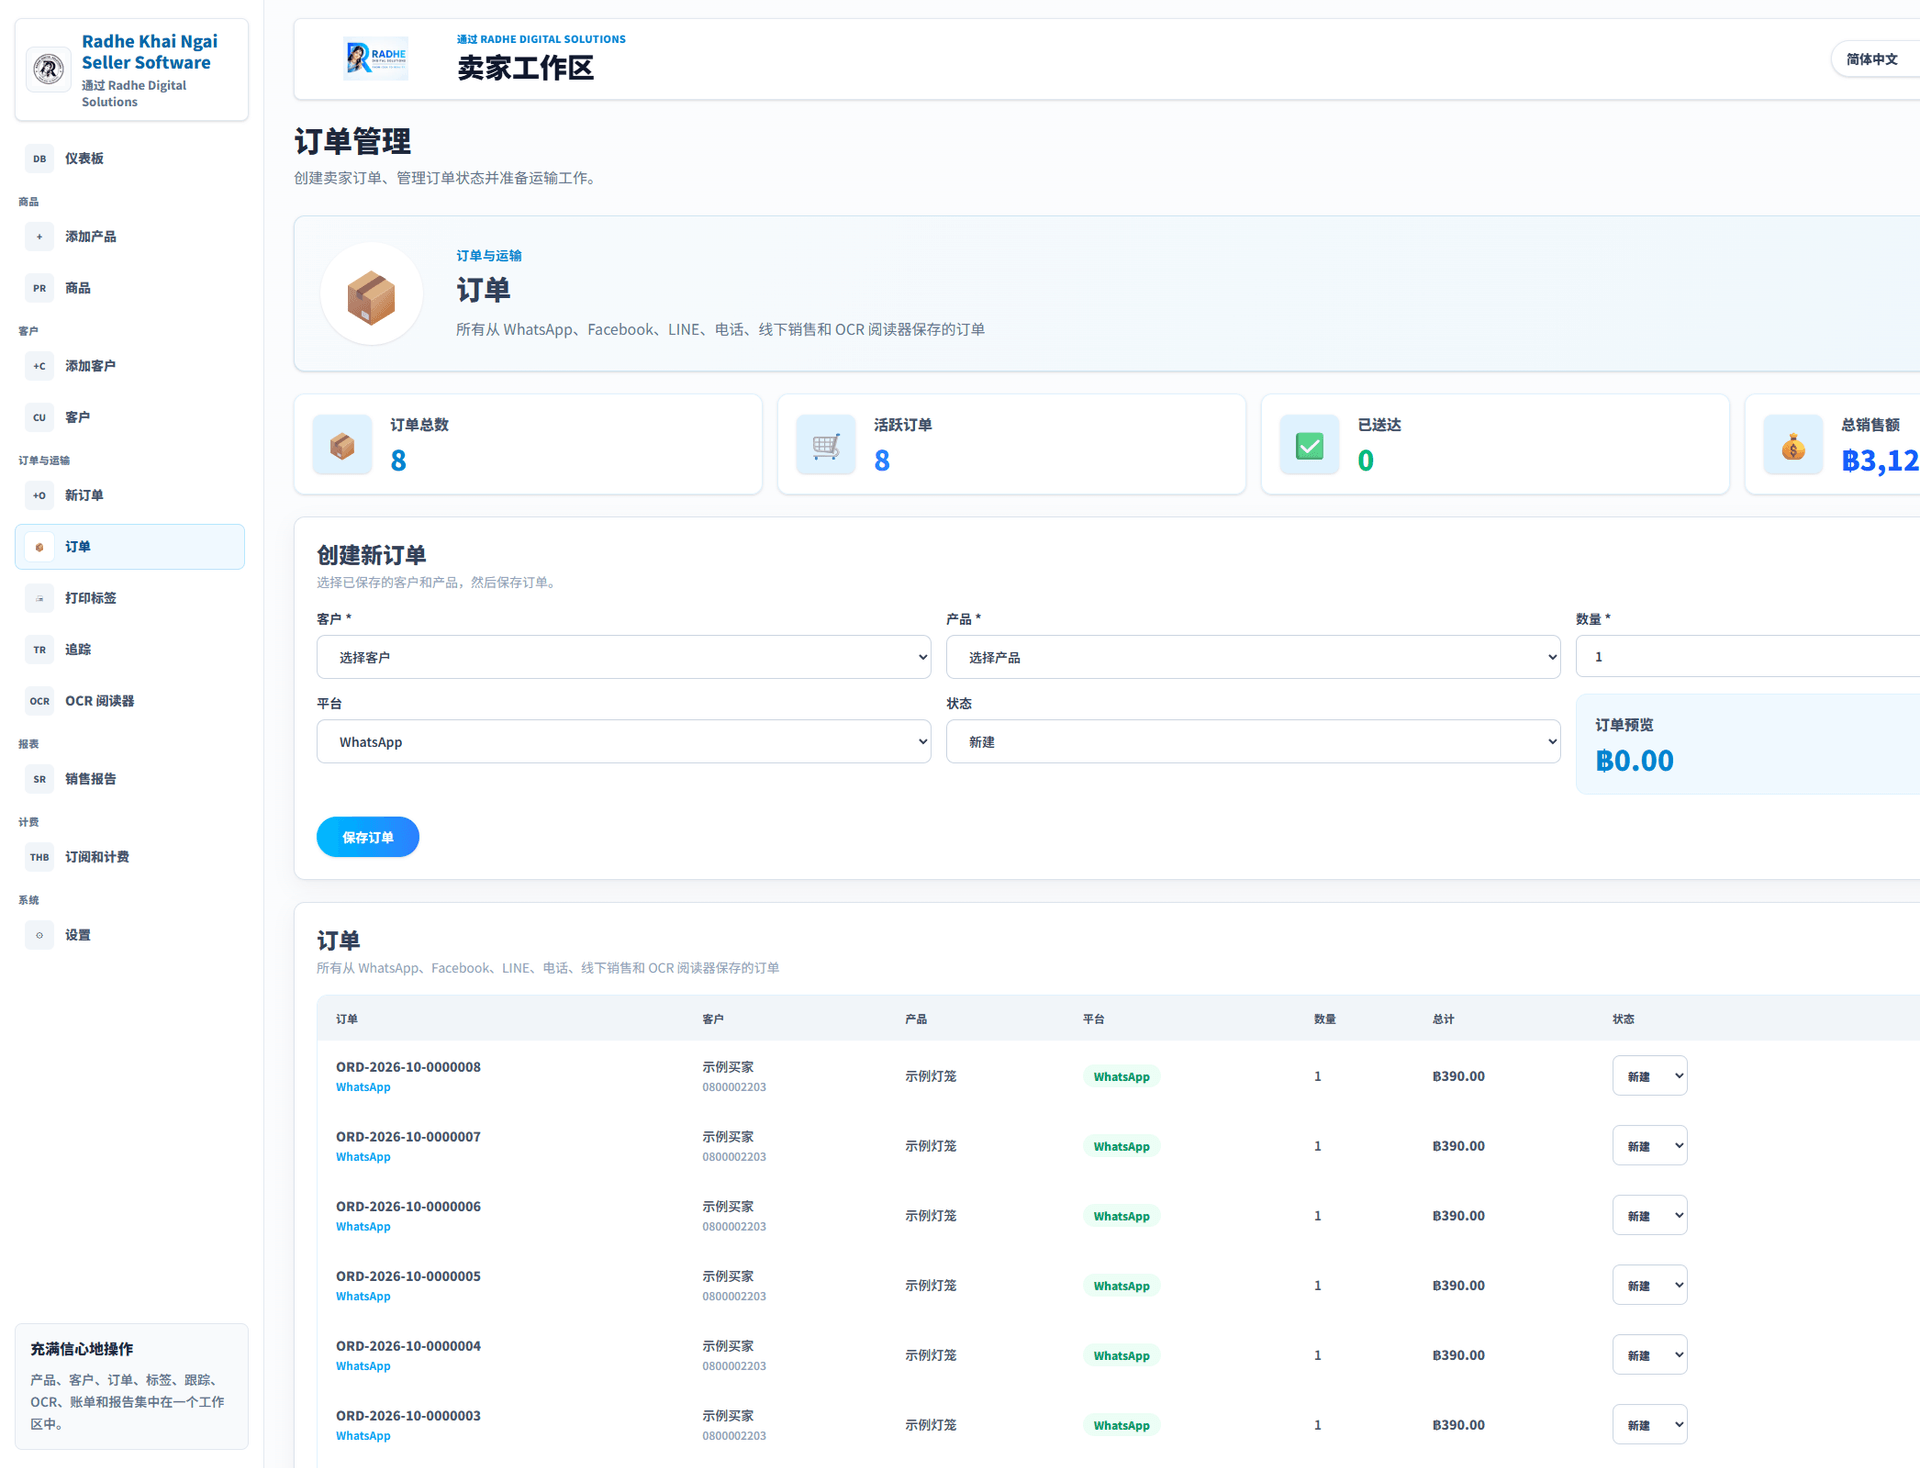Click the green checkmark icon for 已送达
Image resolution: width=1920 pixels, height=1468 pixels.
click(1309, 445)
